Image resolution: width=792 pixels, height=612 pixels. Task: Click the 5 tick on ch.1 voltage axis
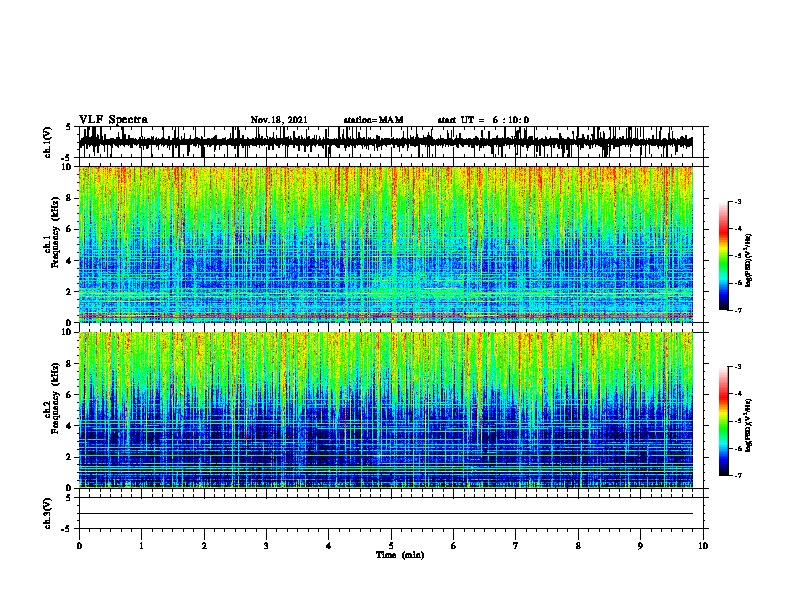pyautogui.click(x=70, y=127)
